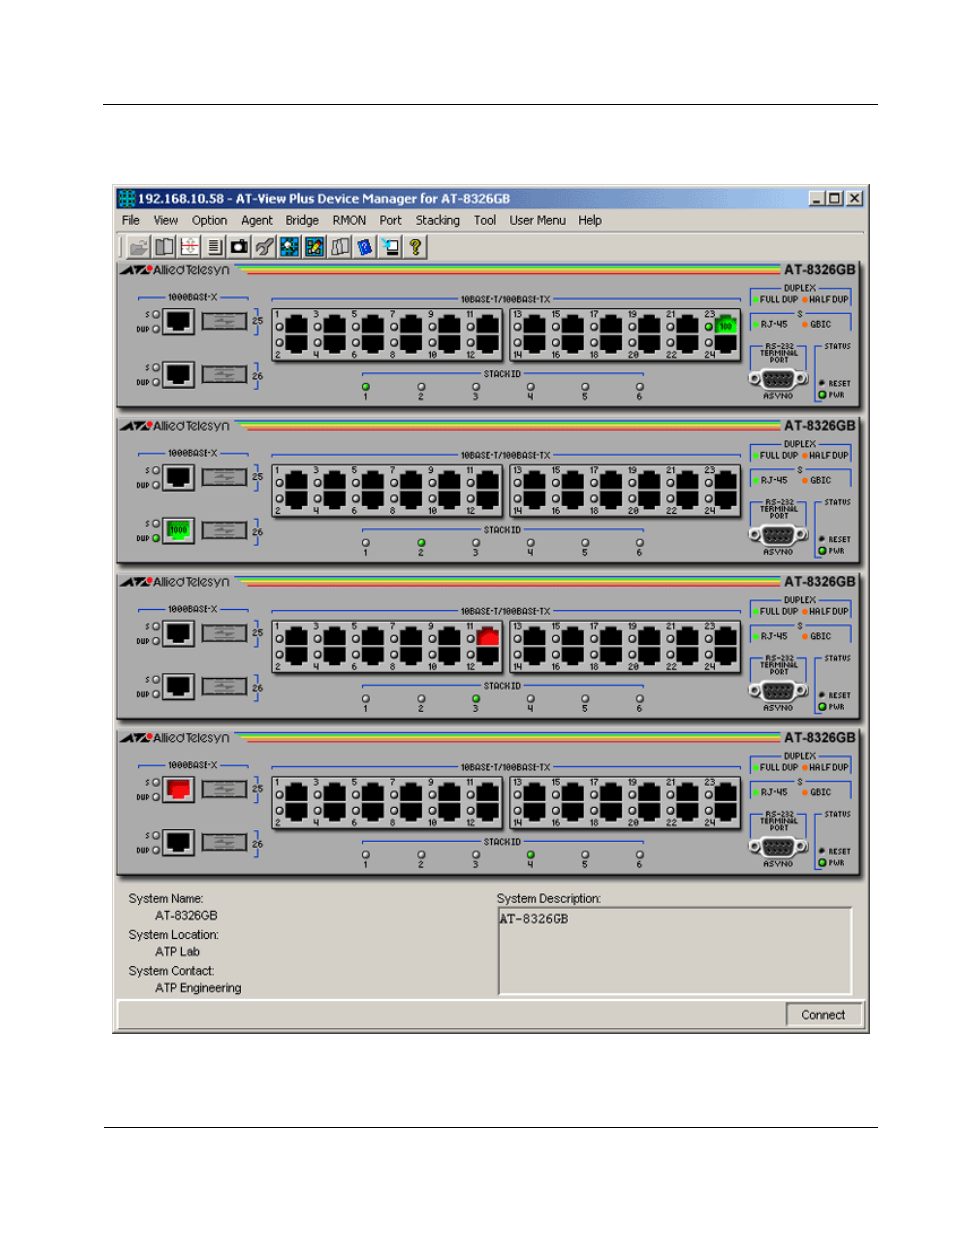This screenshot has width=954, height=1235.
Task: Click the lit Stack ID 4 LED, unit 4
Action: click(530, 854)
